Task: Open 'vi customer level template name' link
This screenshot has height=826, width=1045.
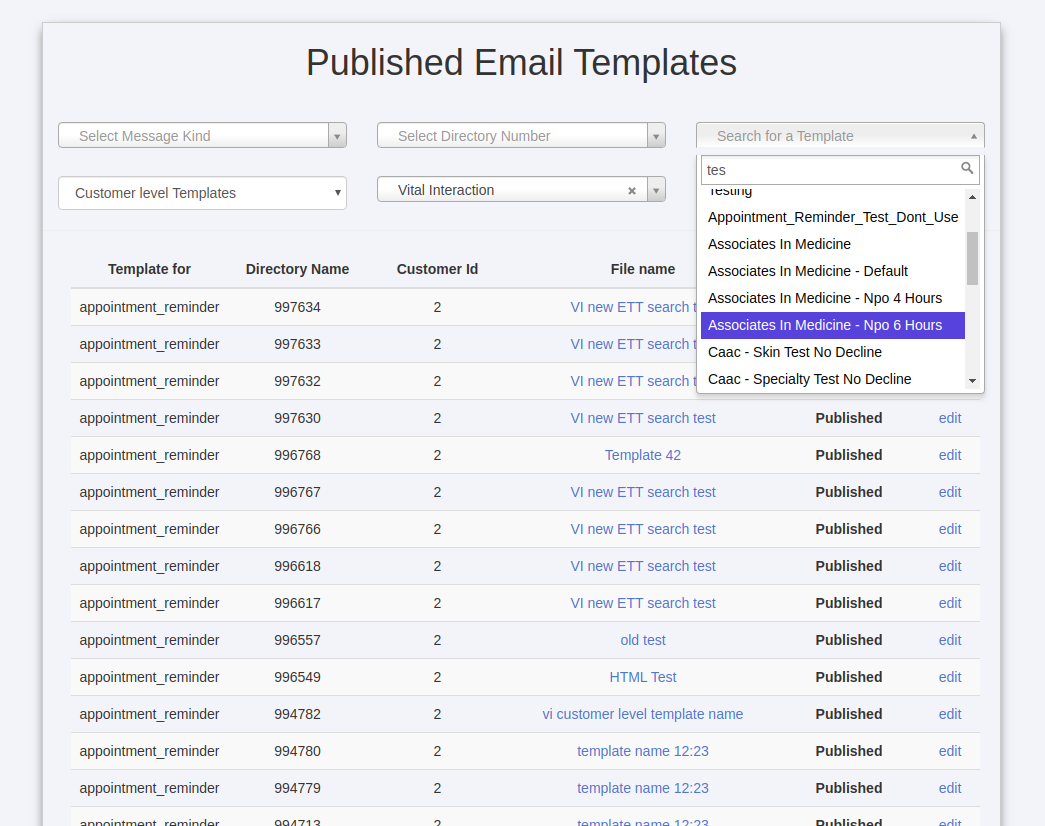Action: 642,714
